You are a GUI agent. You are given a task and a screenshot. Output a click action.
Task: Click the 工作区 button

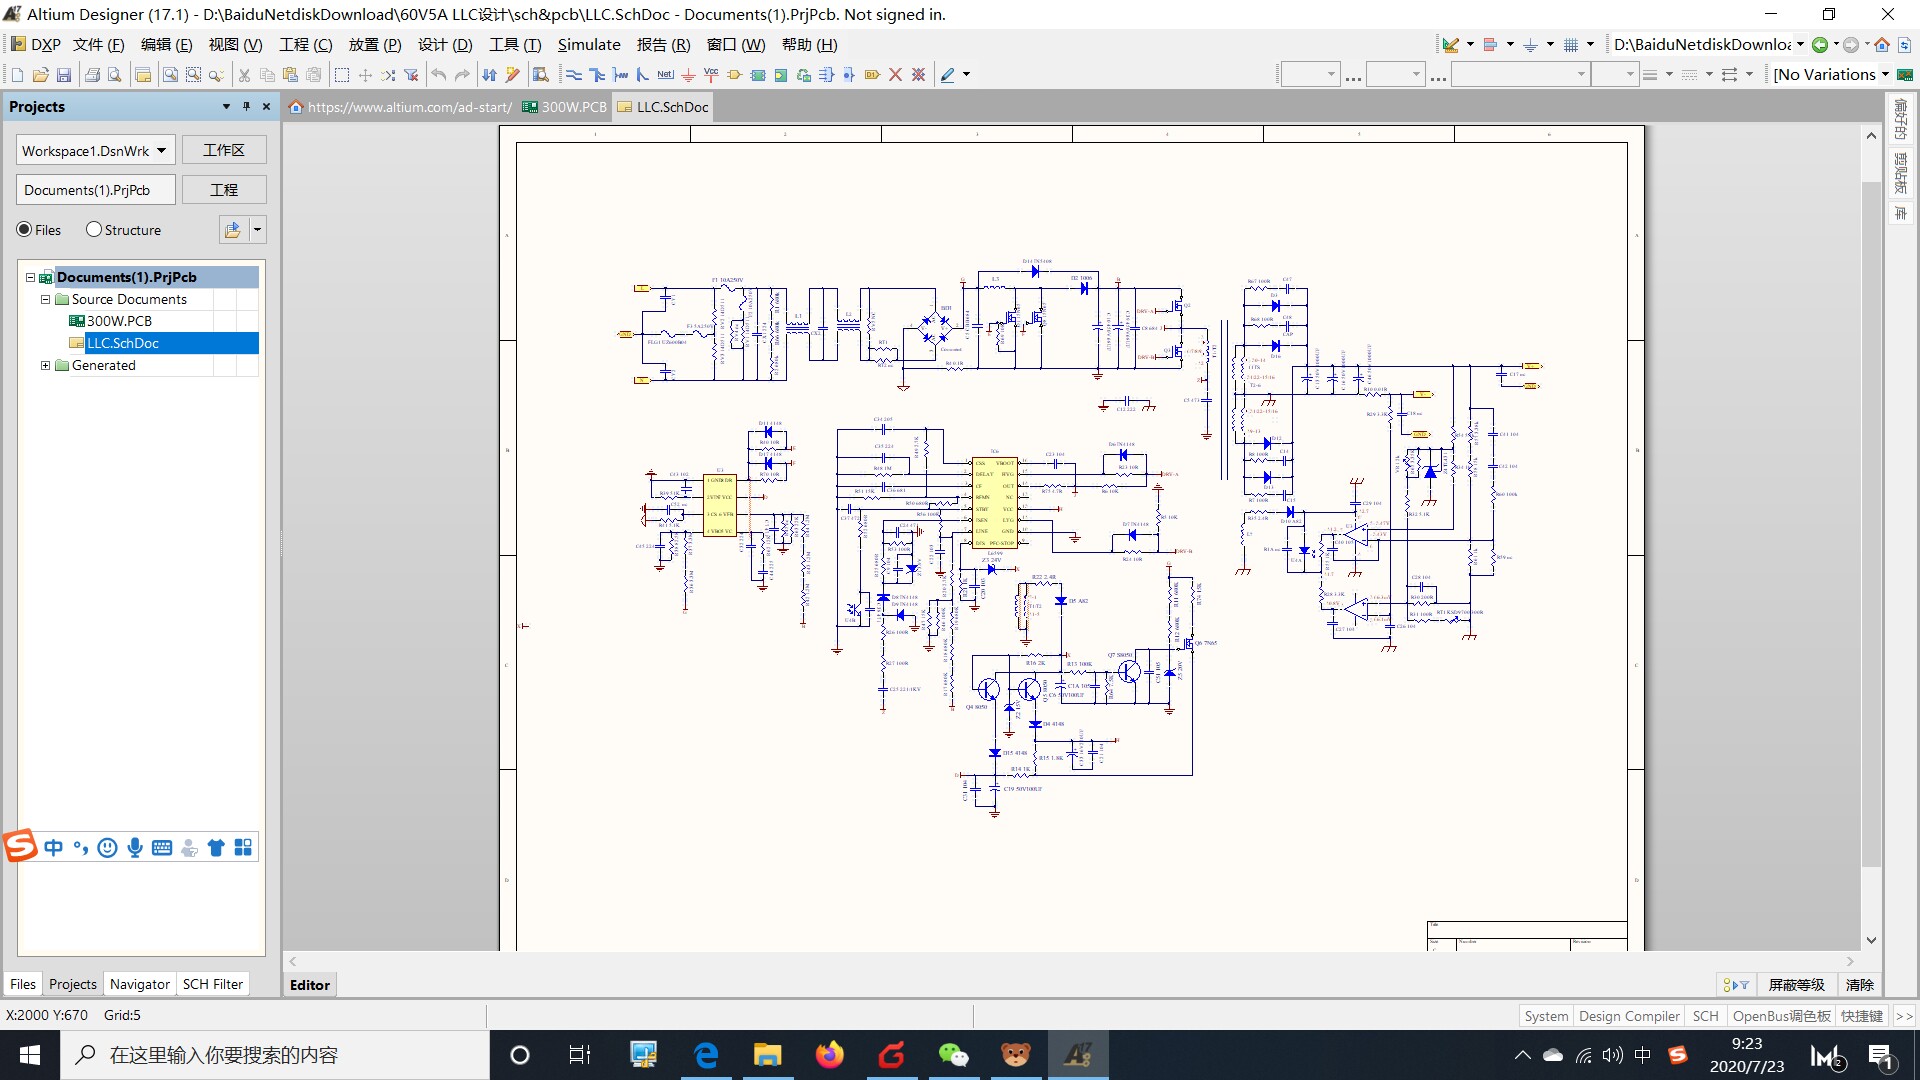point(224,150)
